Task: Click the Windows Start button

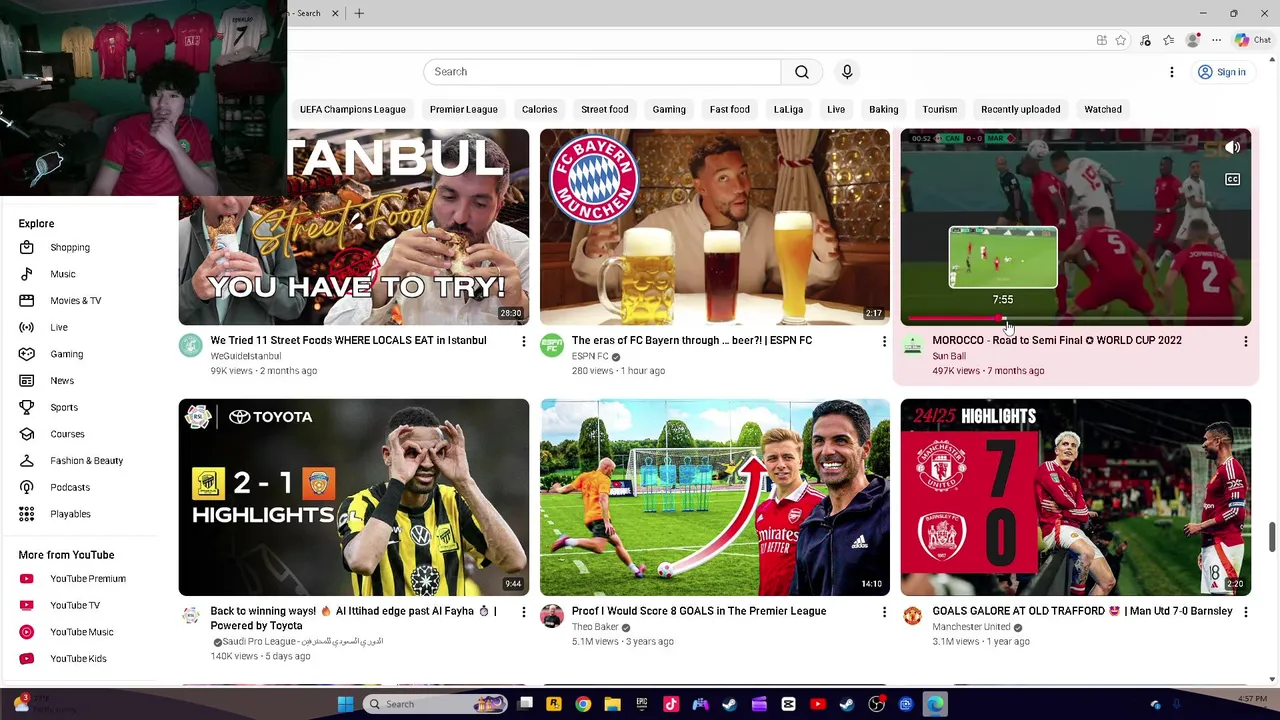Action: click(x=345, y=704)
